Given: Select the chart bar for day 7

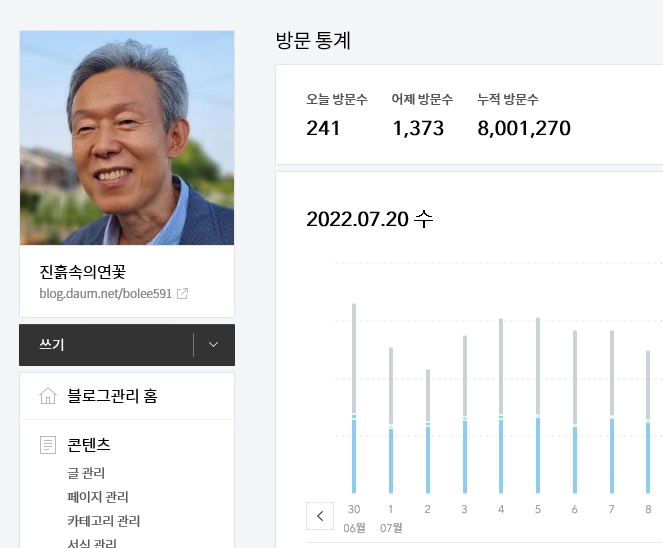Looking at the screenshot, I should tap(611, 412).
